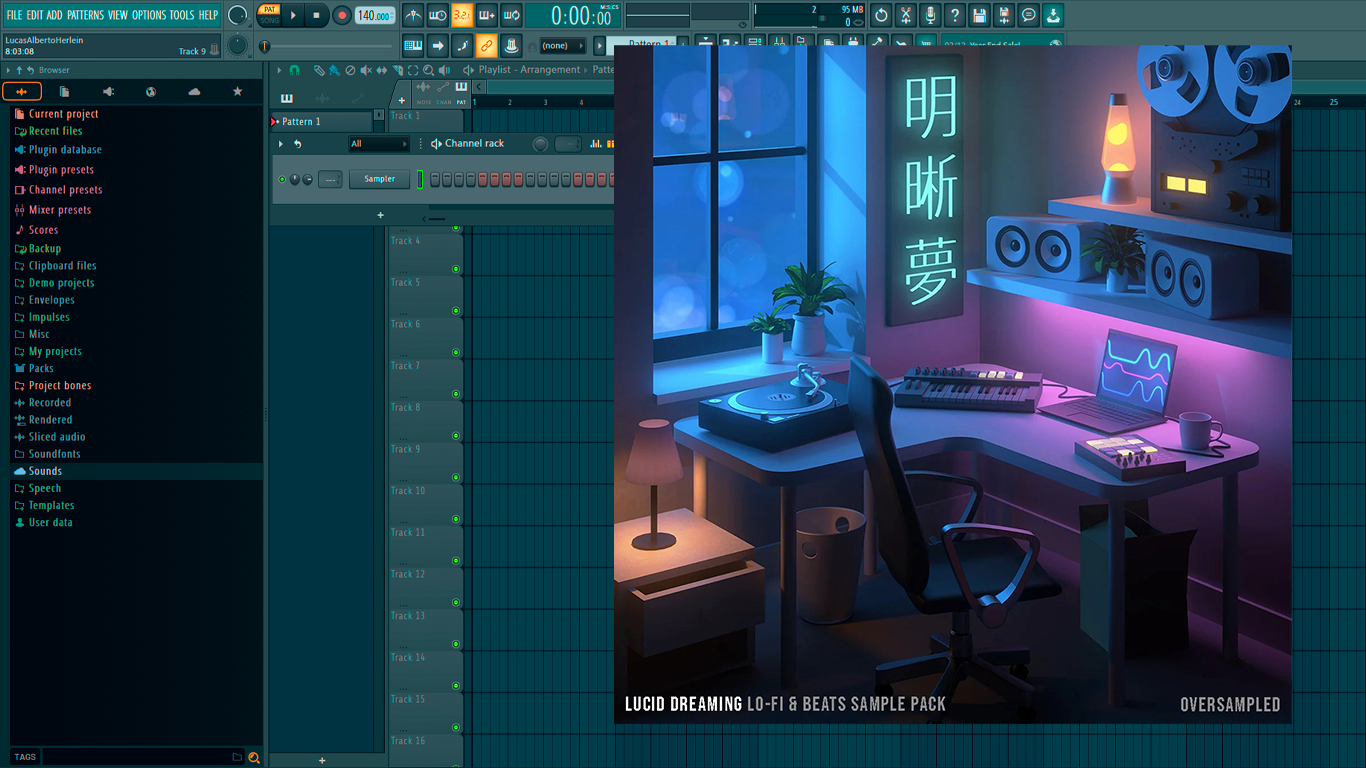The image size is (1366, 768).
Task: Click the red record button
Action: click(x=342, y=15)
